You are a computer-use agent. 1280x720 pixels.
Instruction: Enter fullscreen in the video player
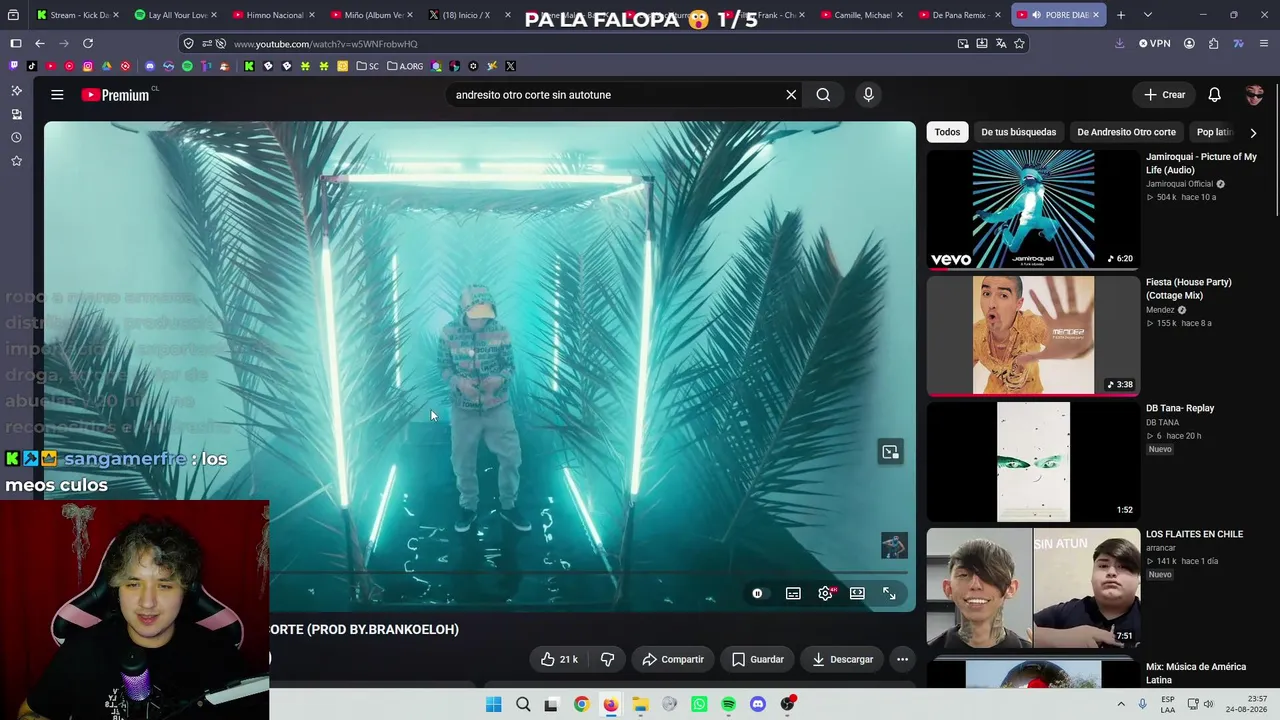point(889,593)
